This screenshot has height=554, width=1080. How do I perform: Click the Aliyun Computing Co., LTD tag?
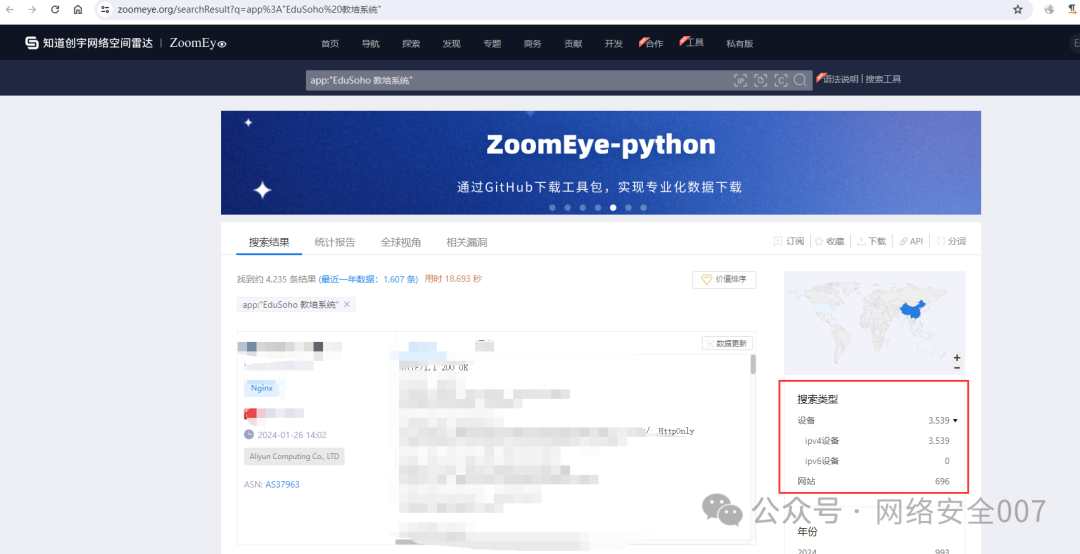pyautogui.click(x=294, y=456)
